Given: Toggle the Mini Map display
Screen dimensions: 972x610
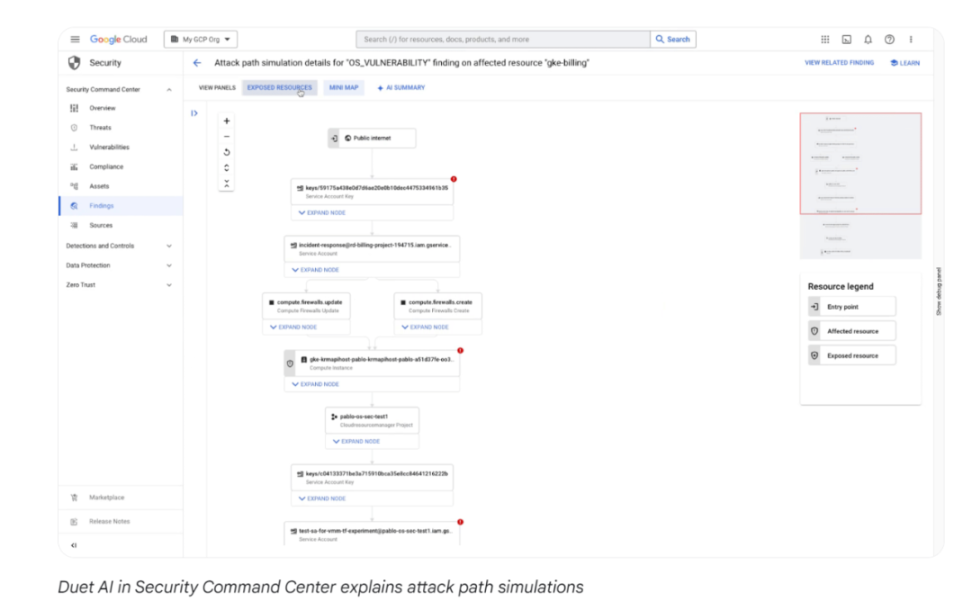Looking at the screenshot, I should (343, 87).
